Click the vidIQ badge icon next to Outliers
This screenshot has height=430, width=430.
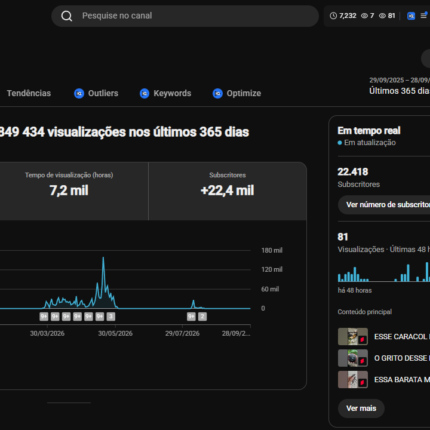coord(79,94)
